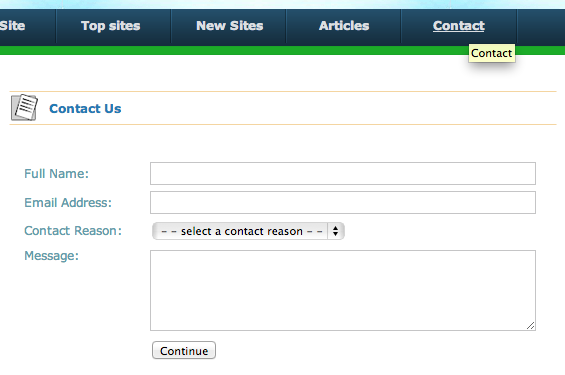
Task: Click the Email Address label
Action: pos(68,202)
